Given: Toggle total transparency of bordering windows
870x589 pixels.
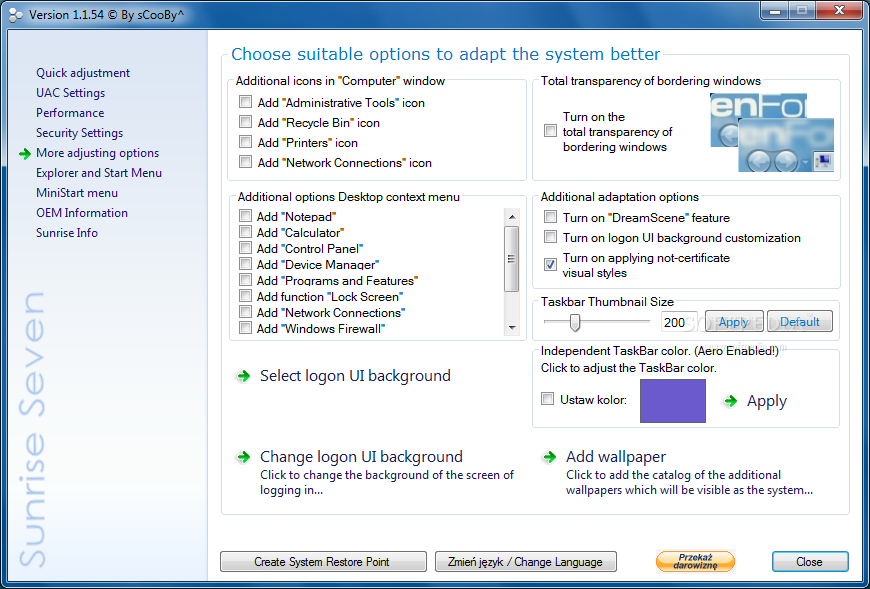Looking at the screenshot, I should [550, 131].
